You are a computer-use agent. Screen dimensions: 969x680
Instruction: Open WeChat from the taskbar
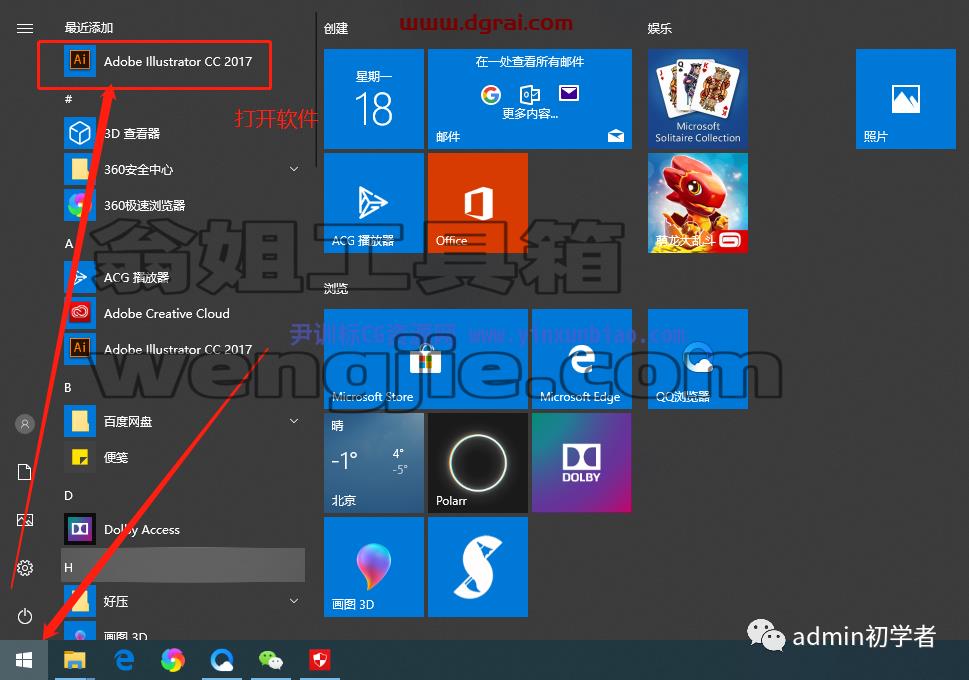tap(271, 660)
